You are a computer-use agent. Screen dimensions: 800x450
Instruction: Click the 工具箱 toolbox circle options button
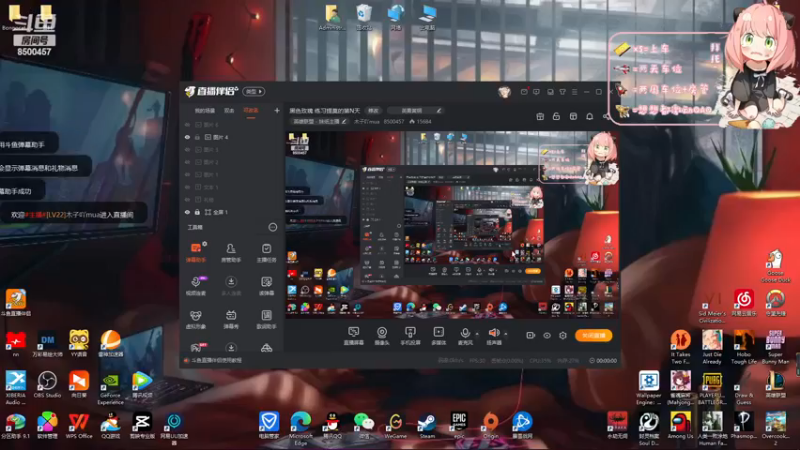[272, 227]
